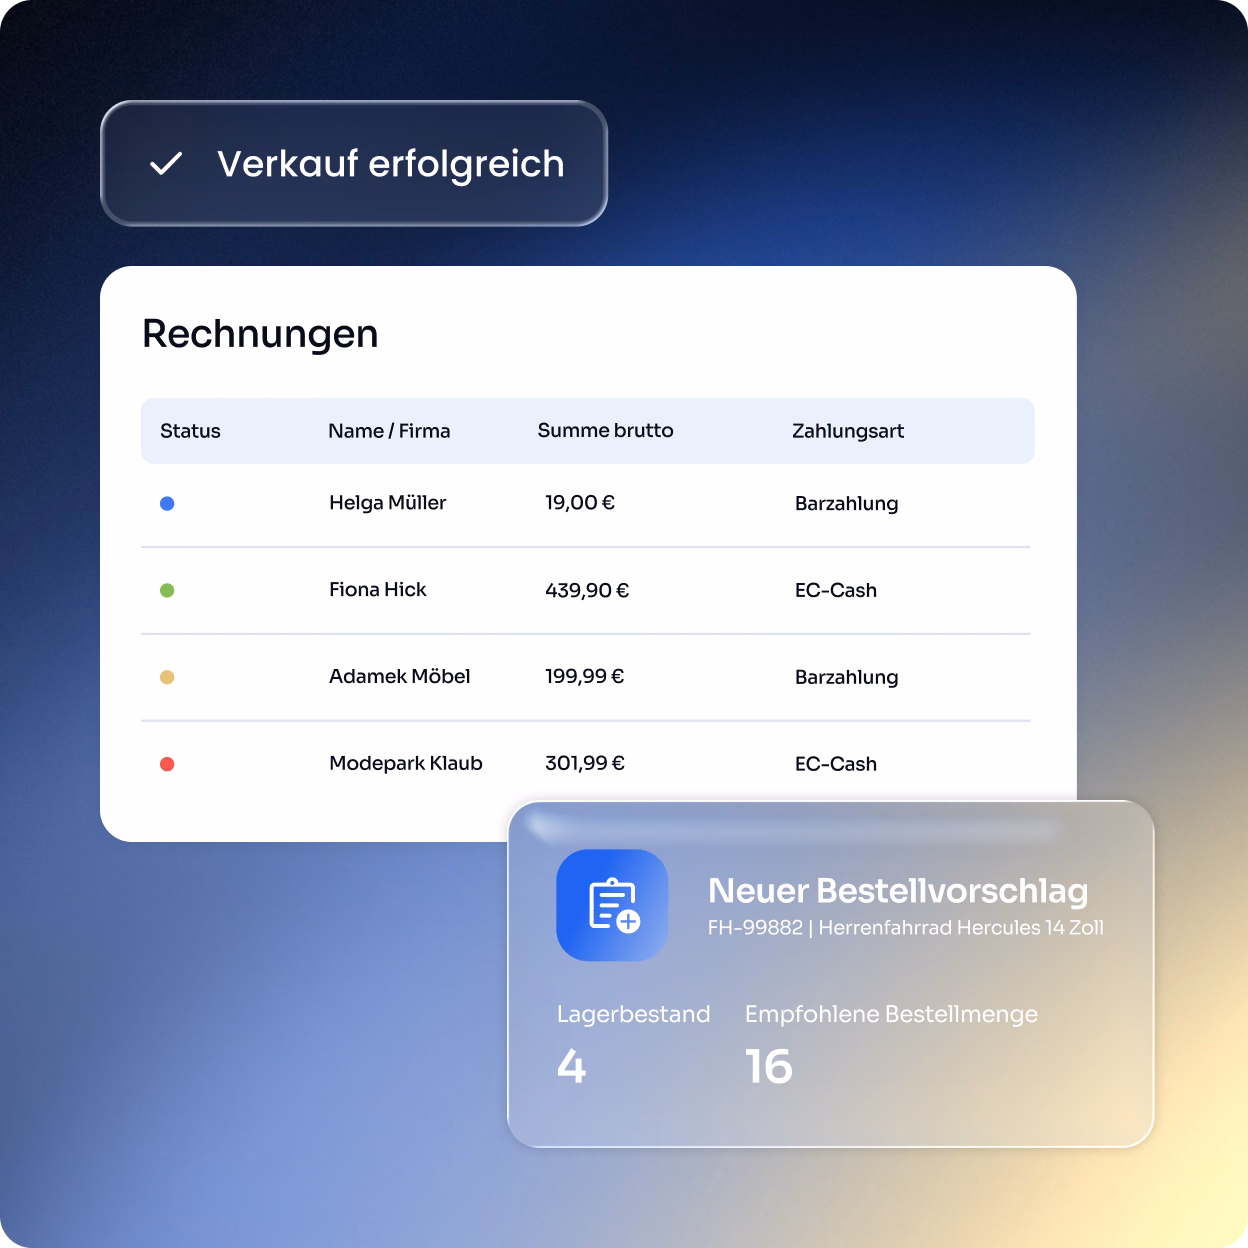The image size is (1248, 1248).
Task: Click the 199,99 € amount
Action: (585, 677)
